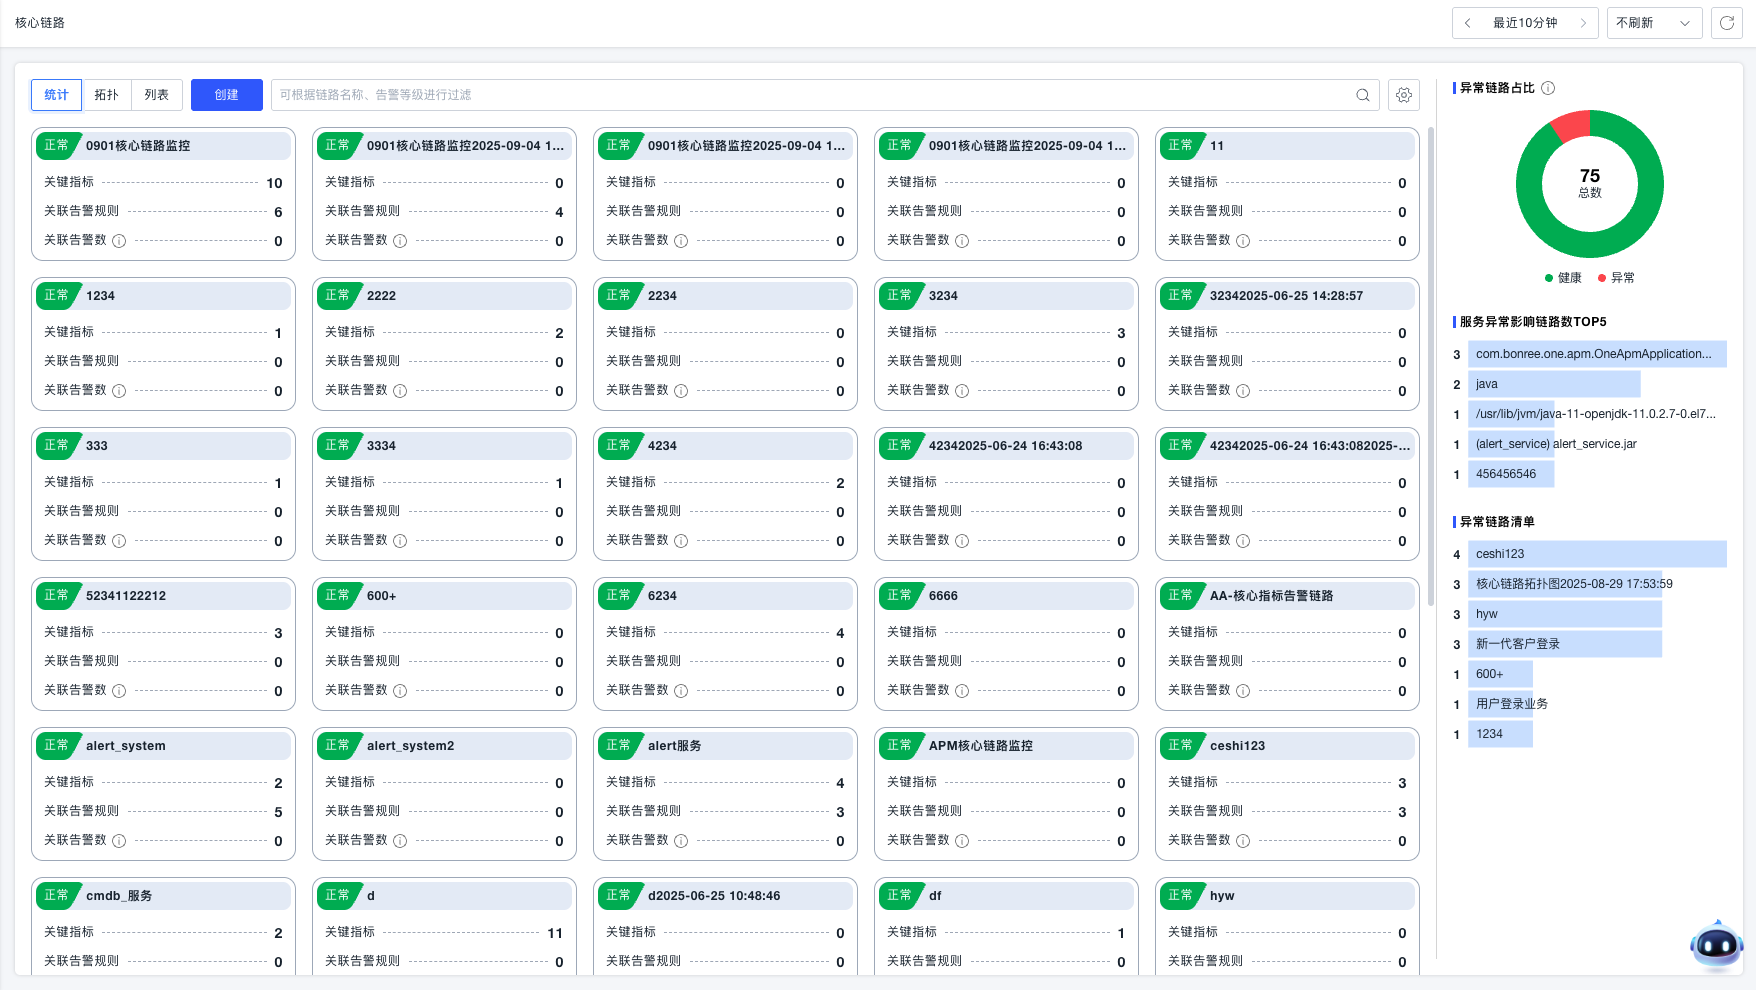
Task: Click previous time range arrow
Action: pos(1467,23)
